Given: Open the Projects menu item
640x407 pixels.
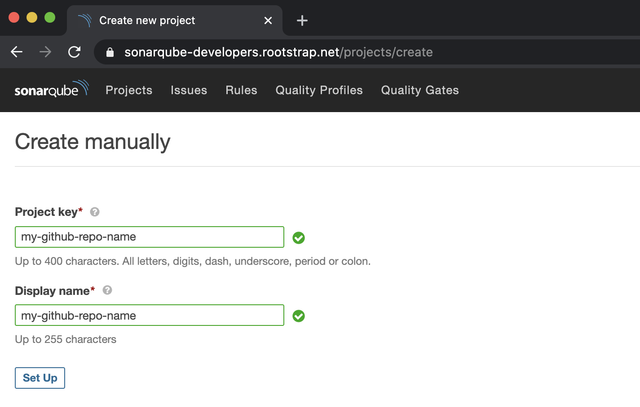Looking at the screenshot, I should pos(129,90).
